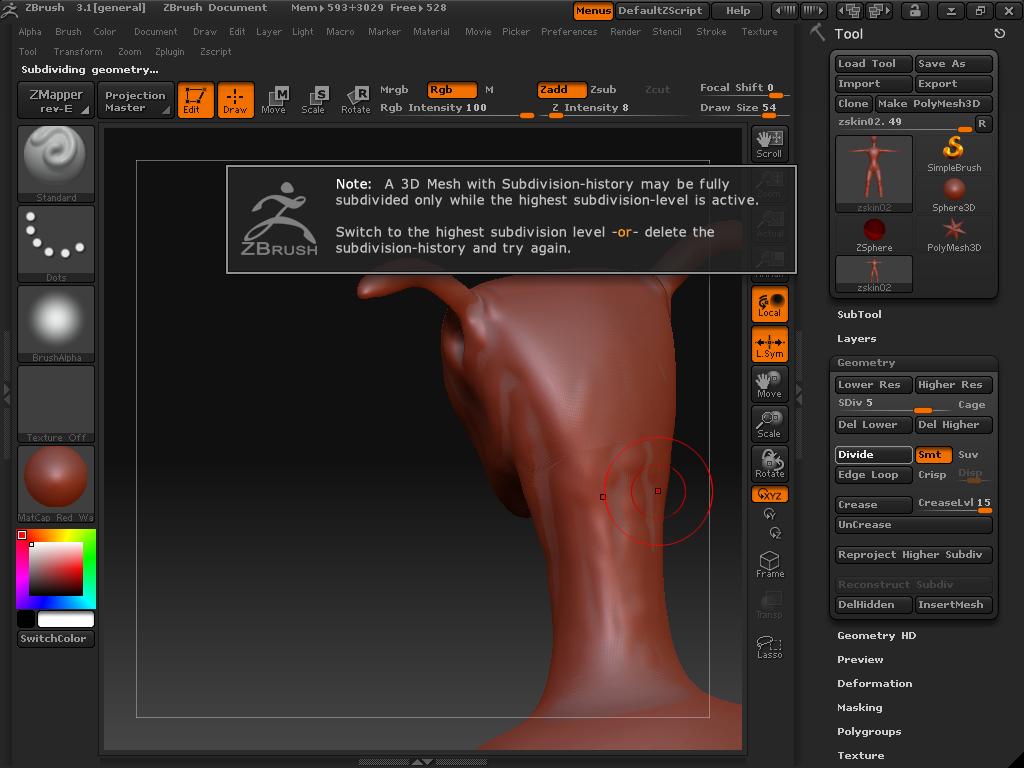Click the large zskin02 tool thumbnail
Screen dimensions: 1024x768
(874, 174)
